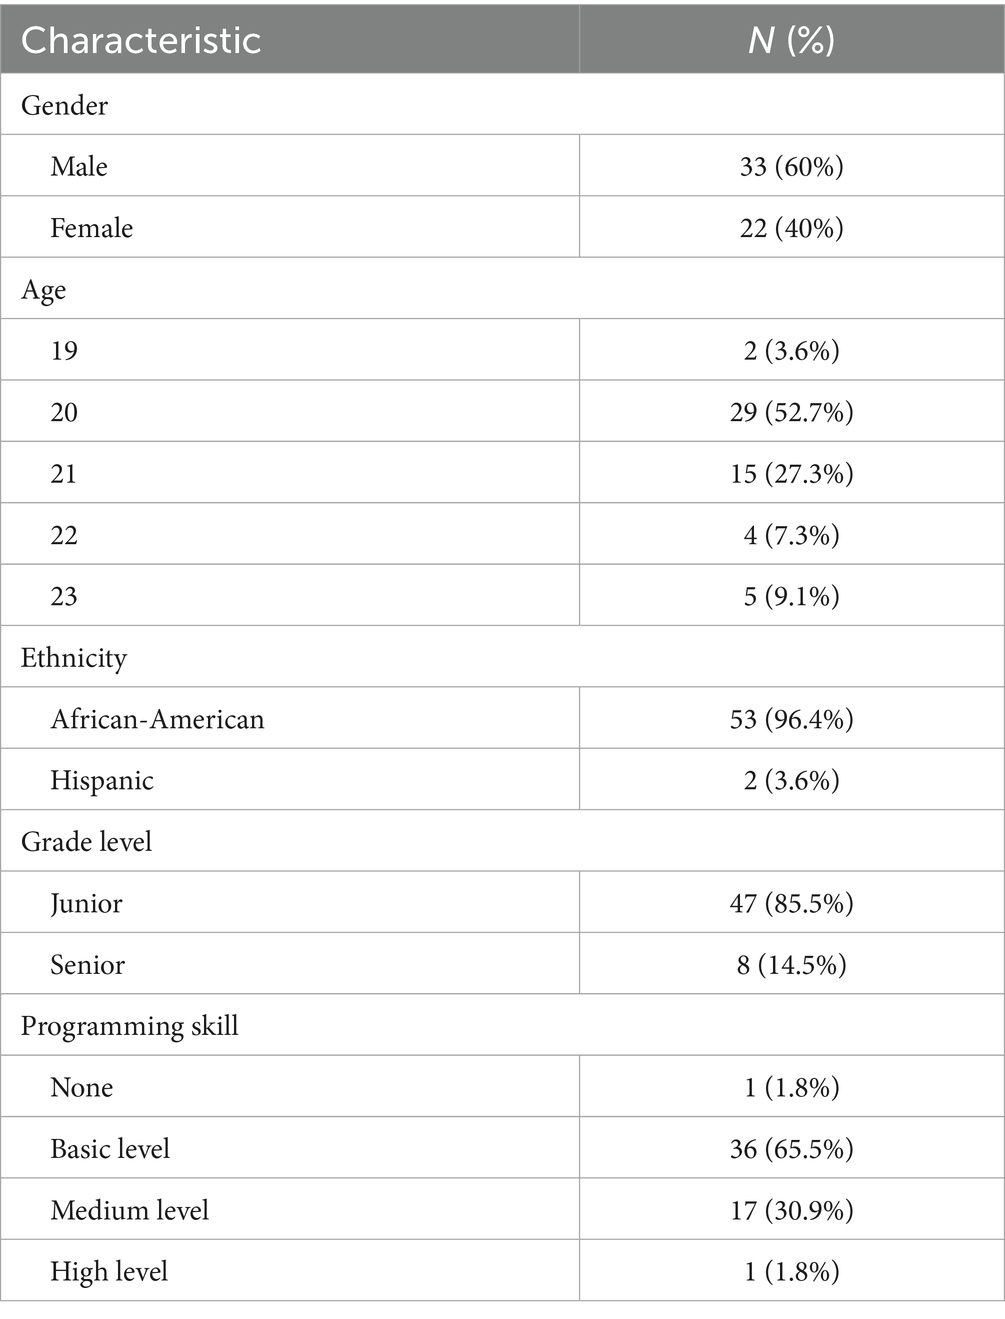Select the Junior value 47 (85.5%)
Image resolution: width=1005 pixels, height=1319 pixels.
(791, 903)
